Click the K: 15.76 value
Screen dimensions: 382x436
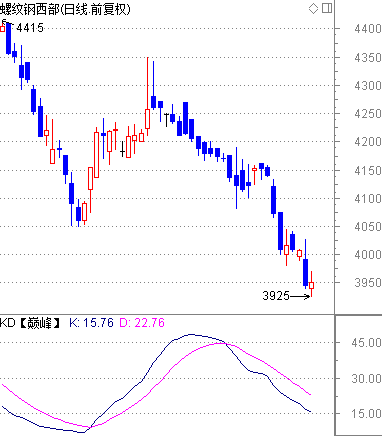[x=91, y=323]
